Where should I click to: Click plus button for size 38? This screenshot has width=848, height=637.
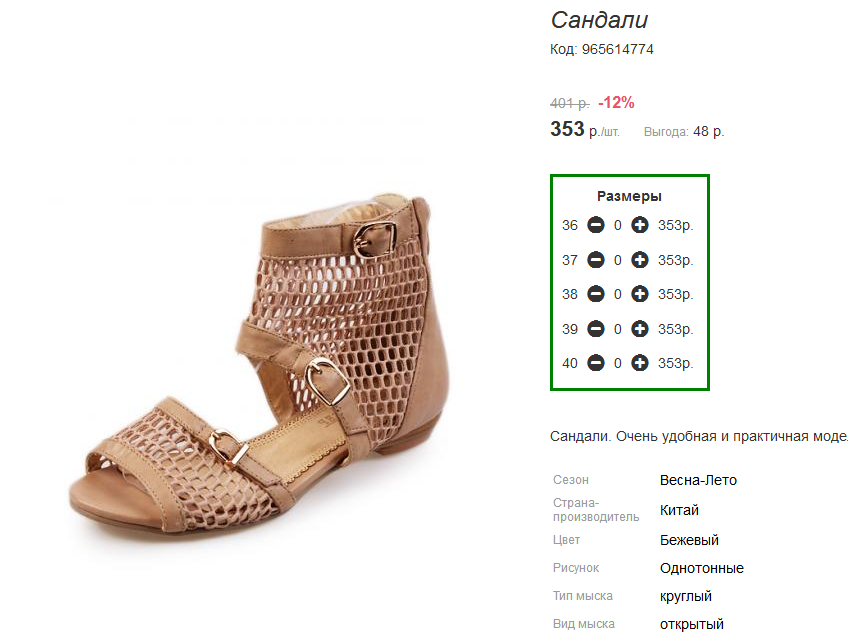[x=640, y=294]
